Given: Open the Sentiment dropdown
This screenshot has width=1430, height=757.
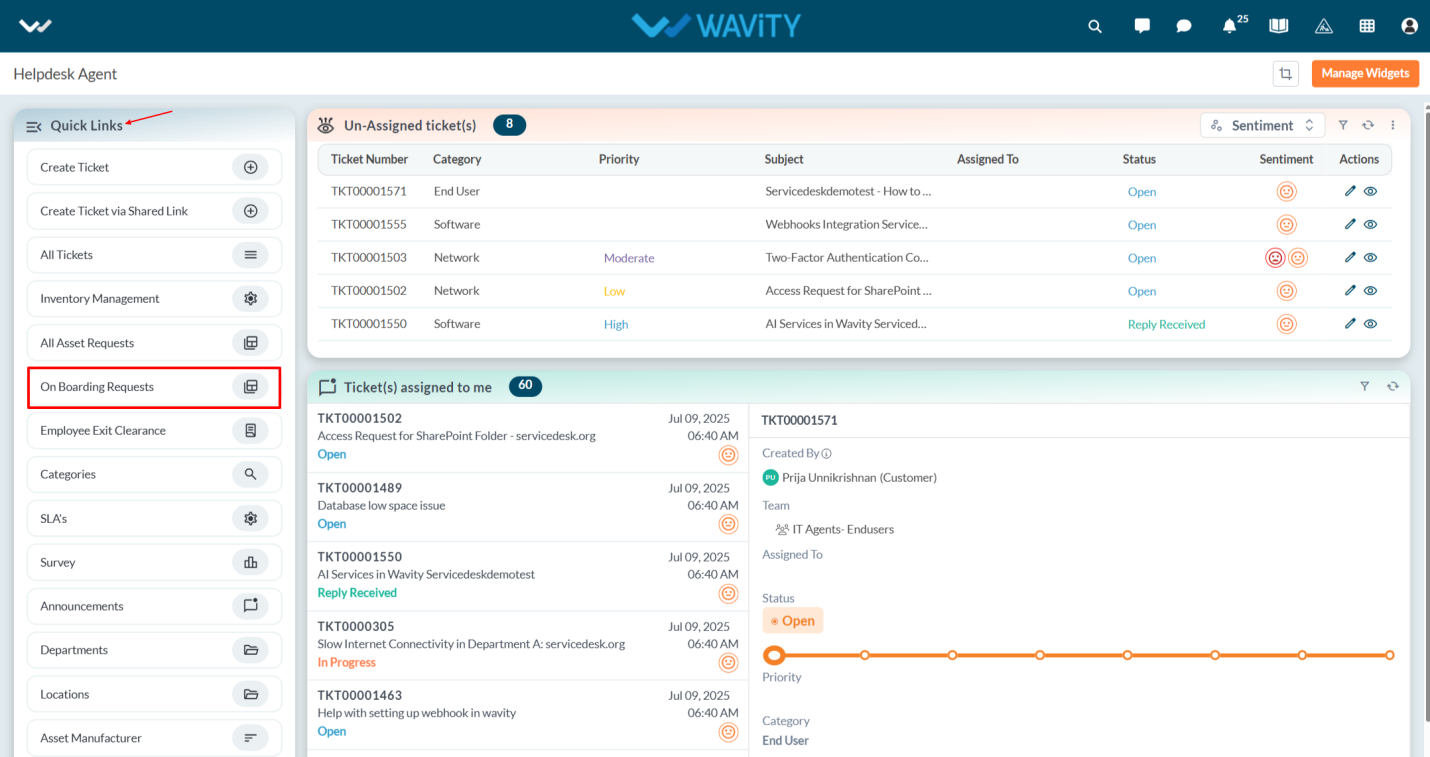Looking at the screenshot, I should coord(1262,125).
